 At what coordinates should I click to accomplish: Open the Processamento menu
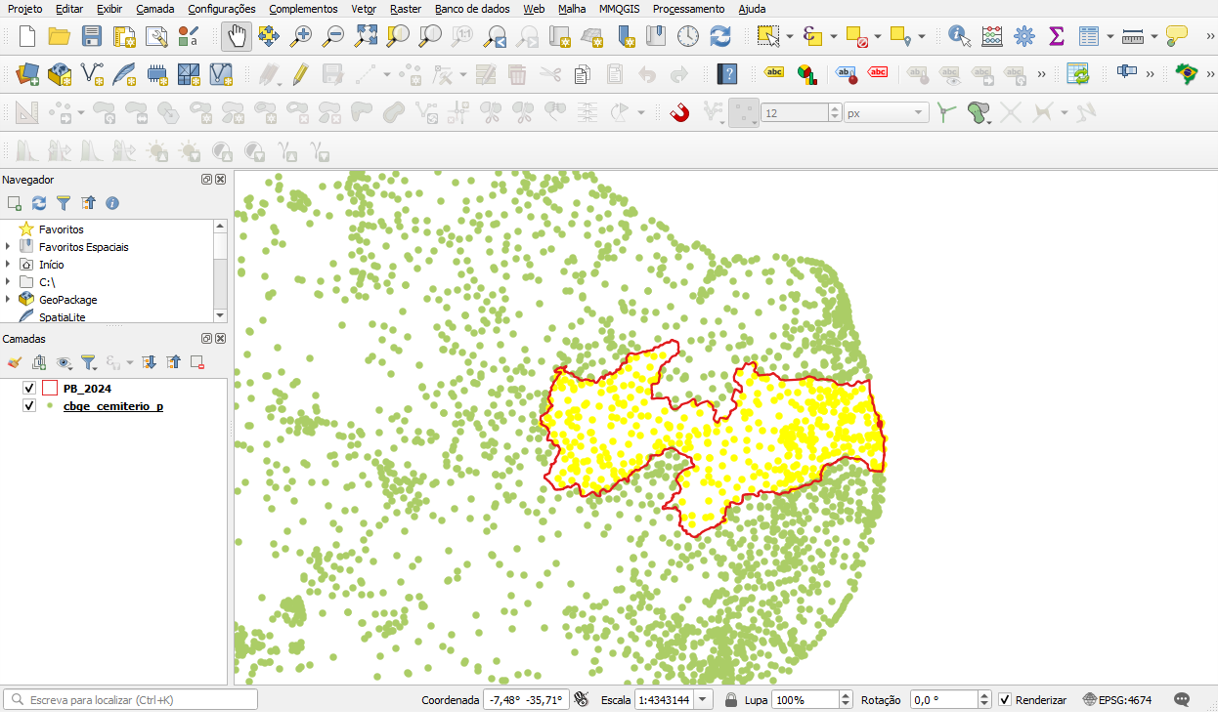pyautogui.click(x=688, y=9)
